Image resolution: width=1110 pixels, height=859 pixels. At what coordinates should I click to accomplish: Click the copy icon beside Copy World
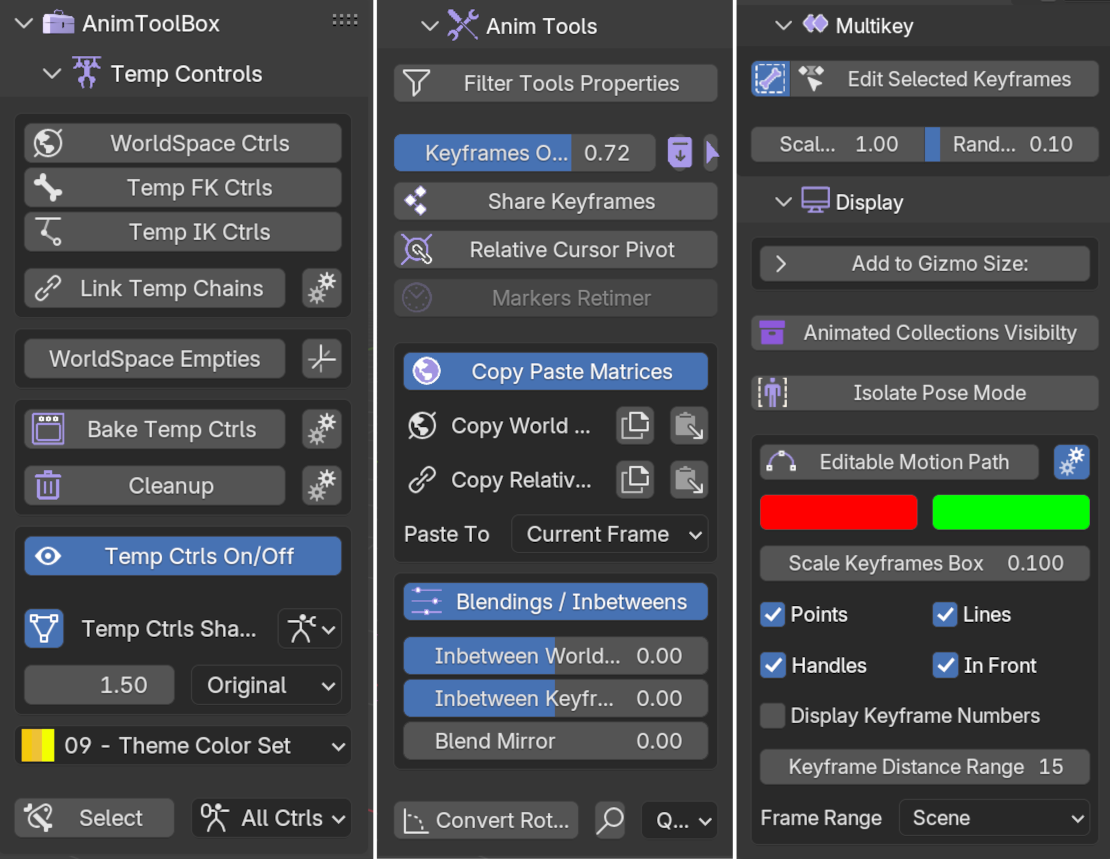635,425
